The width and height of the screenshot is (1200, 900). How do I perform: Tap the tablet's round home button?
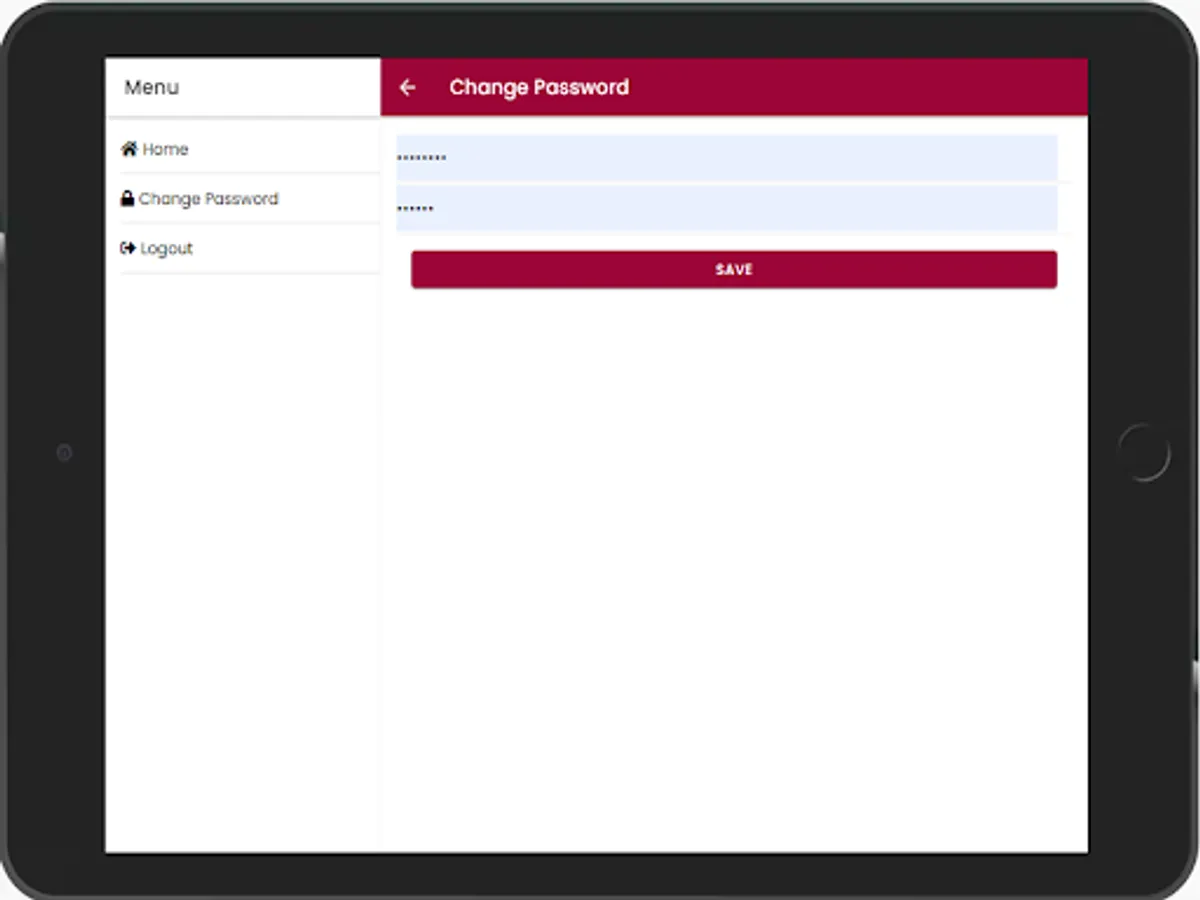pos(1144,453)
